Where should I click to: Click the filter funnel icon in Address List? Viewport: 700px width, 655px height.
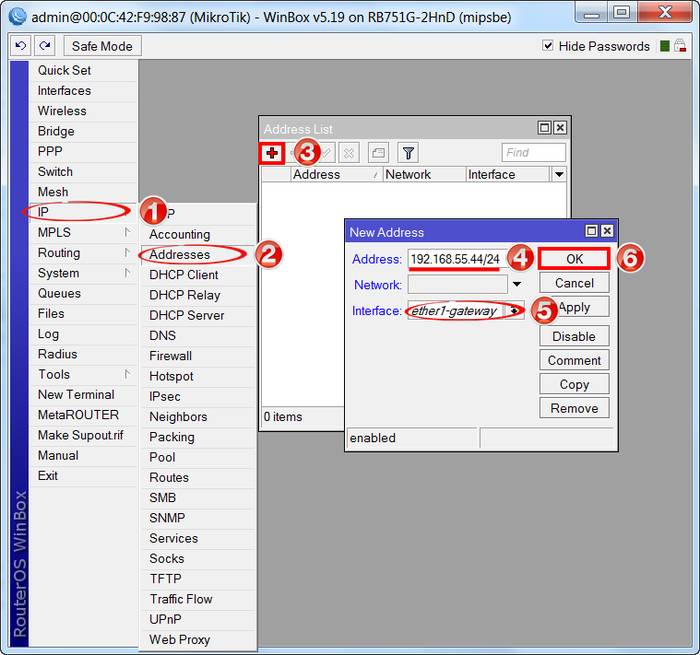click(407, 153)
